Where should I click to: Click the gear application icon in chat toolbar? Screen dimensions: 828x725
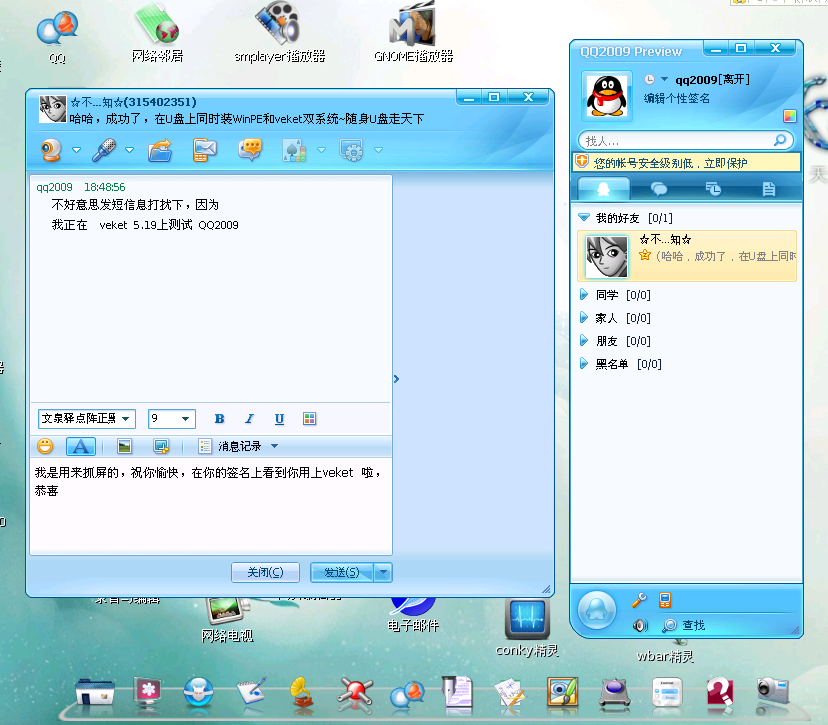351,150
